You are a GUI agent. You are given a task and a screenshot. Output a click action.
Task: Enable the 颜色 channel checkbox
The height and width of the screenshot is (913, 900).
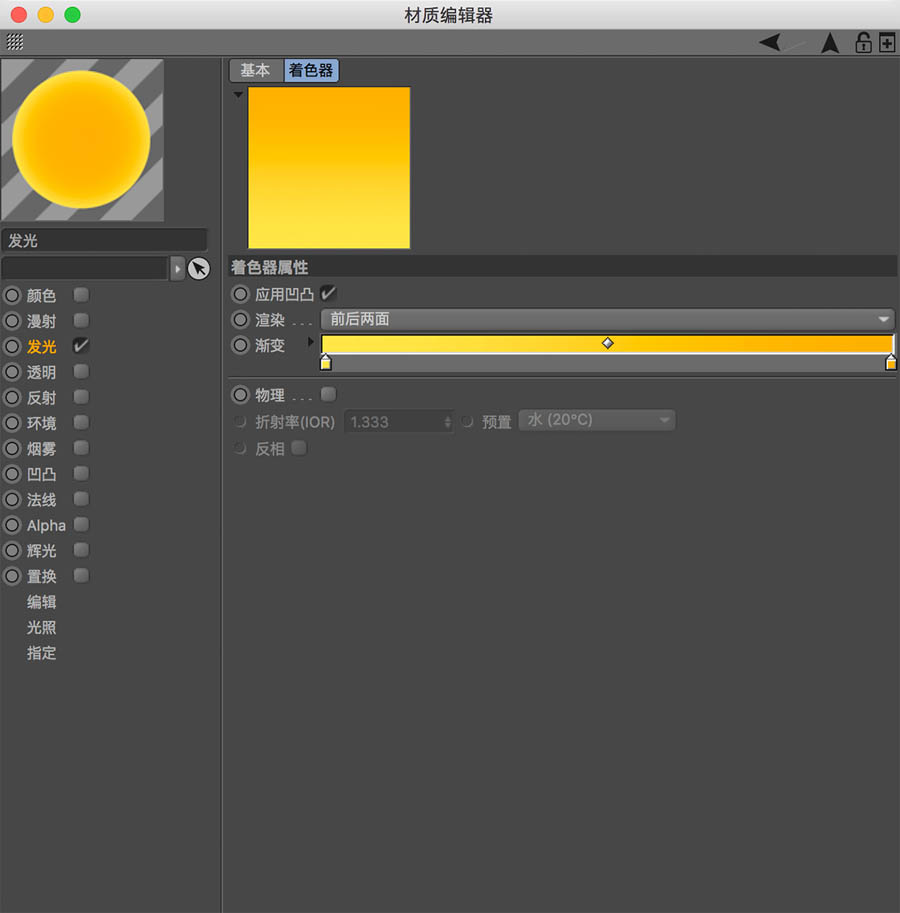(x=81, y=295)
